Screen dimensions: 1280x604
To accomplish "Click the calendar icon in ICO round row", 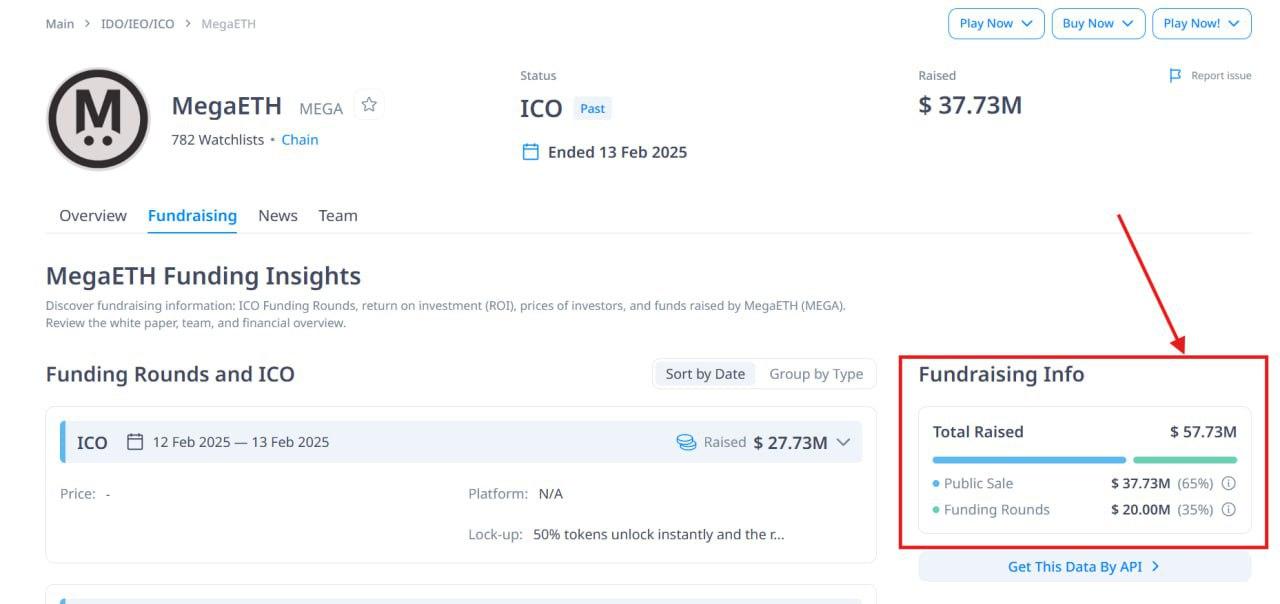I will (135, 442).
